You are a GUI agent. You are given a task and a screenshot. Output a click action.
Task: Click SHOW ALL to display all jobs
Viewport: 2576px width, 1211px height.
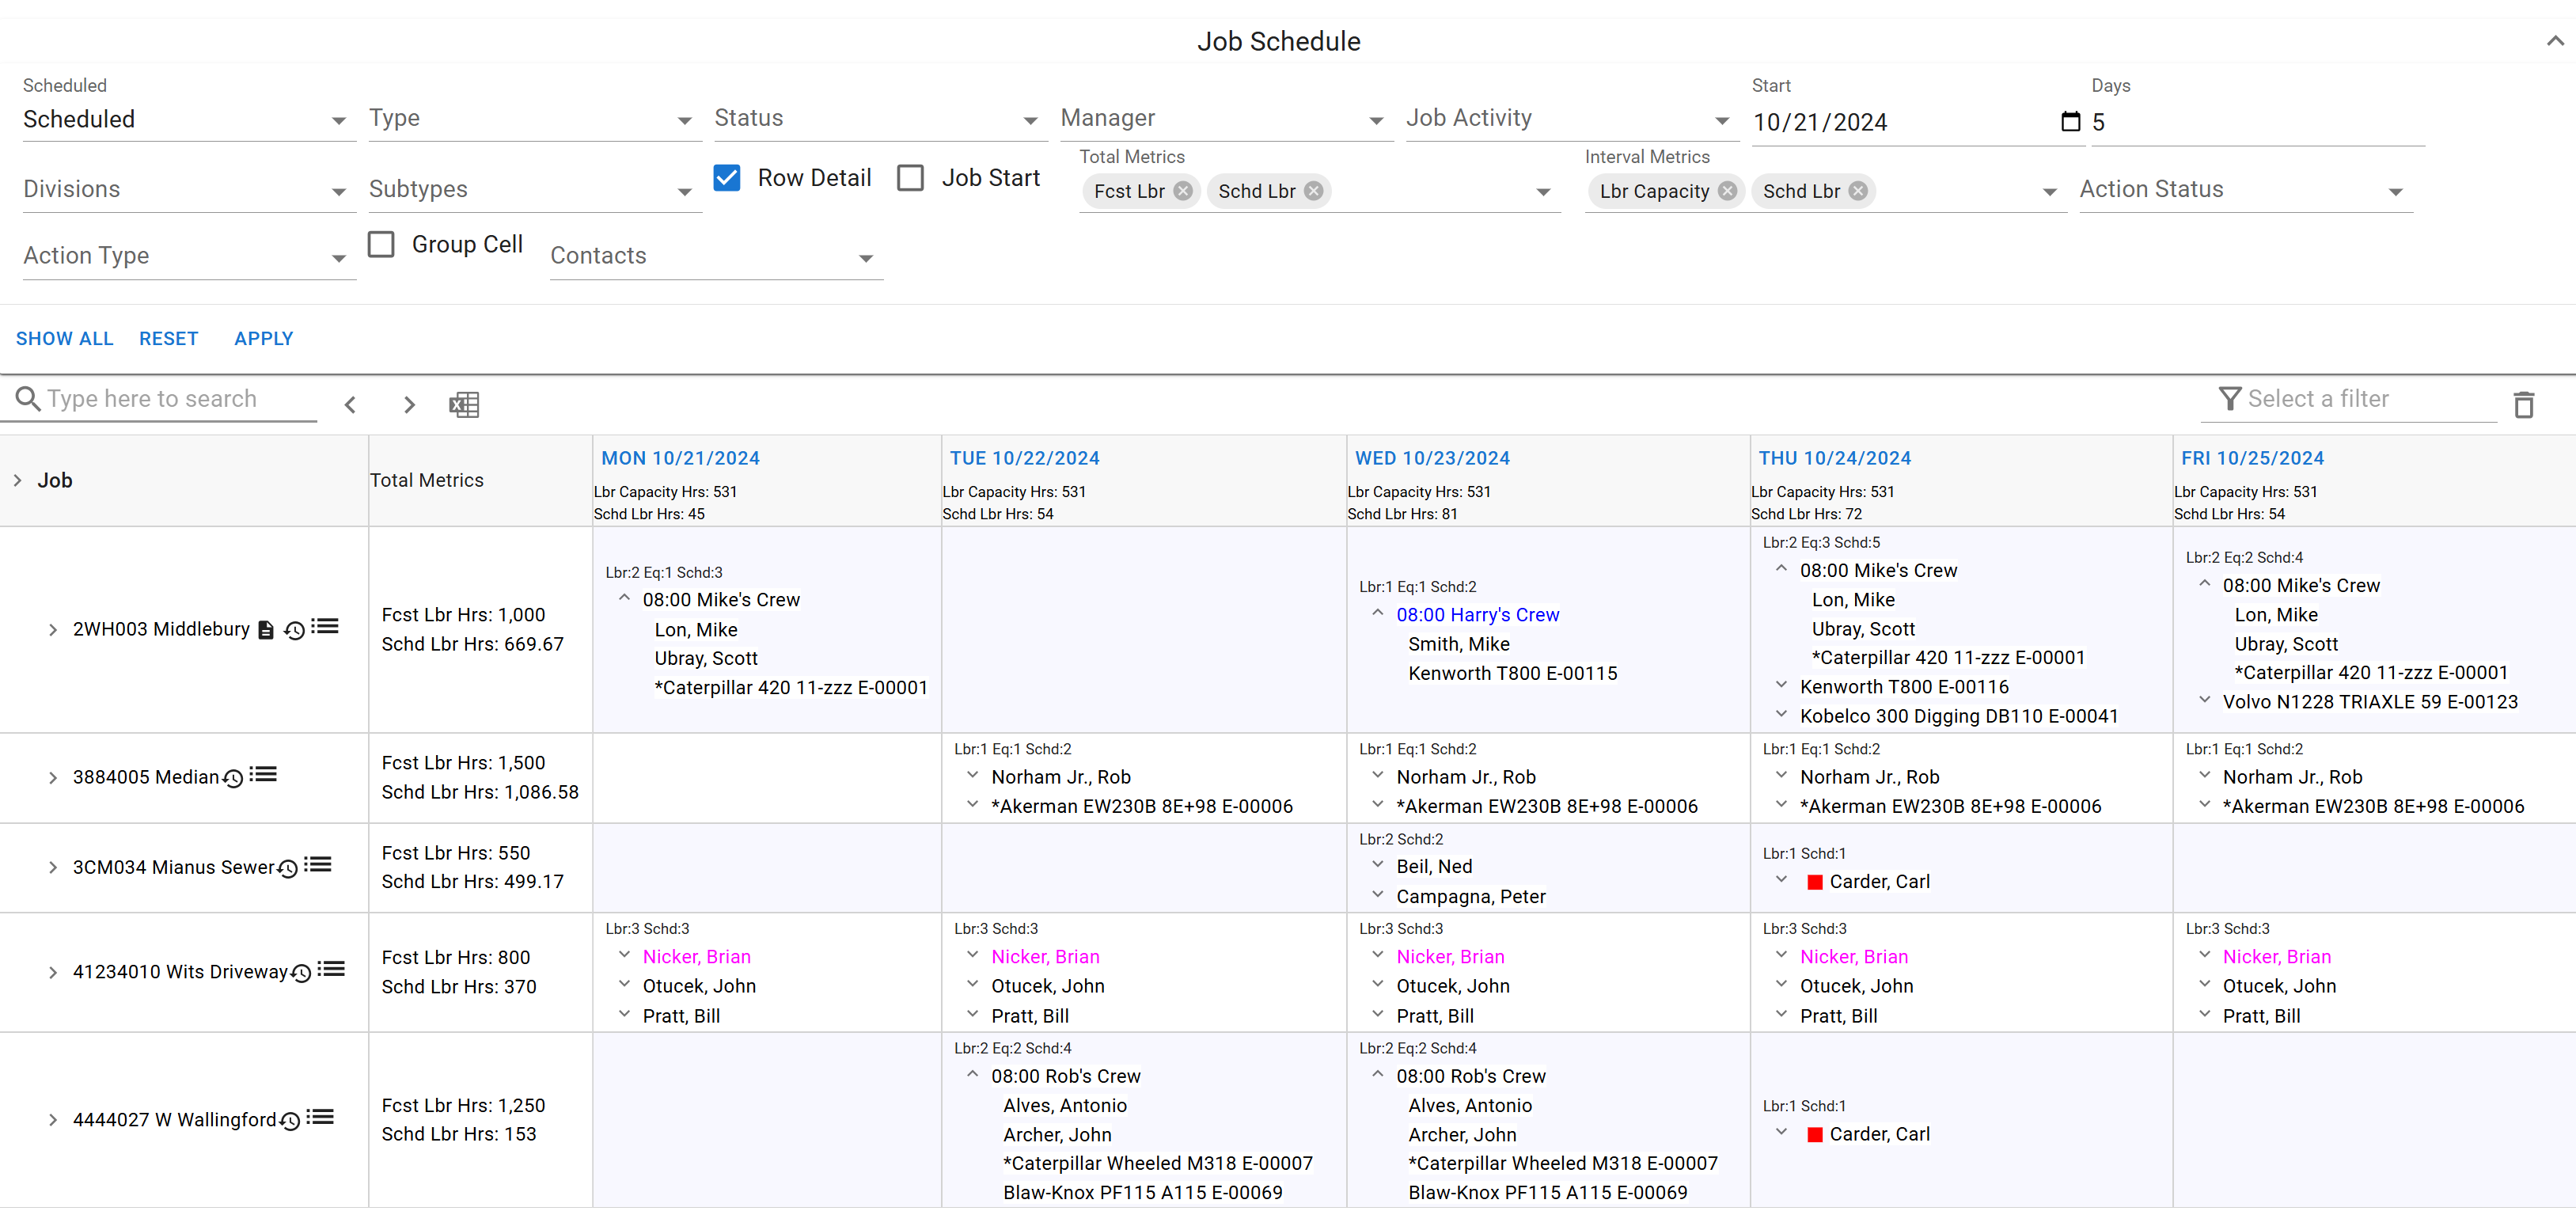[x=64, y=338]
